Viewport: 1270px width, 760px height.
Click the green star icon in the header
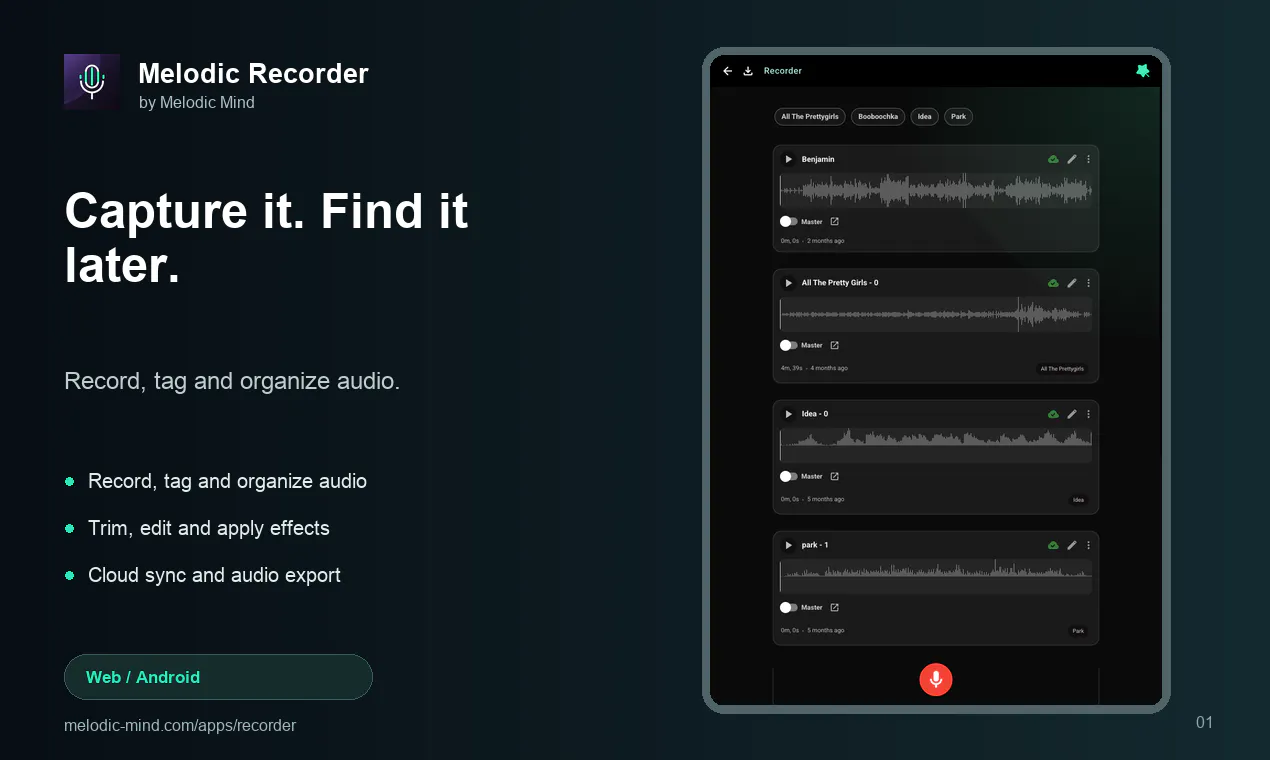pos(1143,71)
